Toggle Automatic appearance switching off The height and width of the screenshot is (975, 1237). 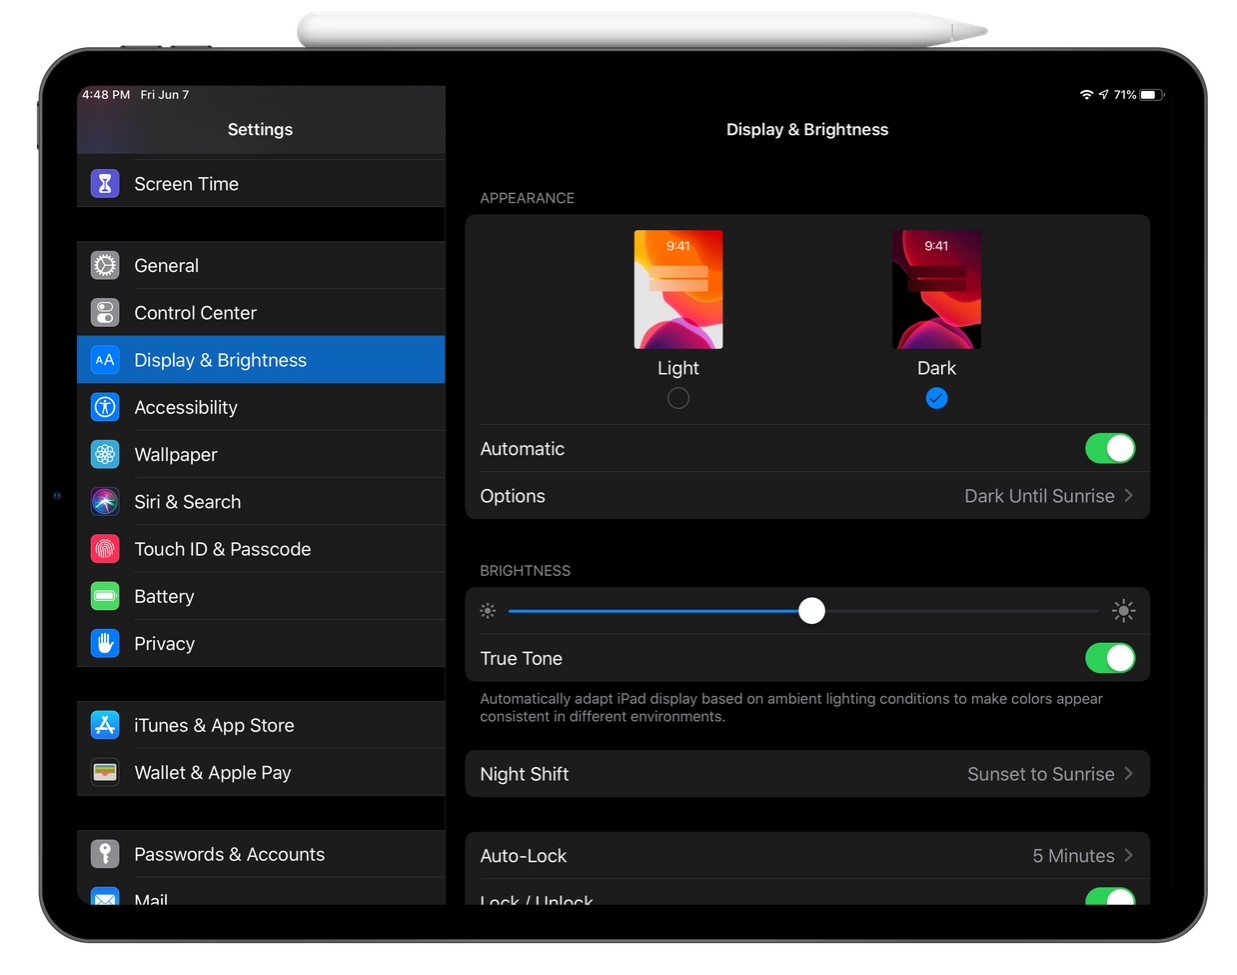[x=1110, y=448]
